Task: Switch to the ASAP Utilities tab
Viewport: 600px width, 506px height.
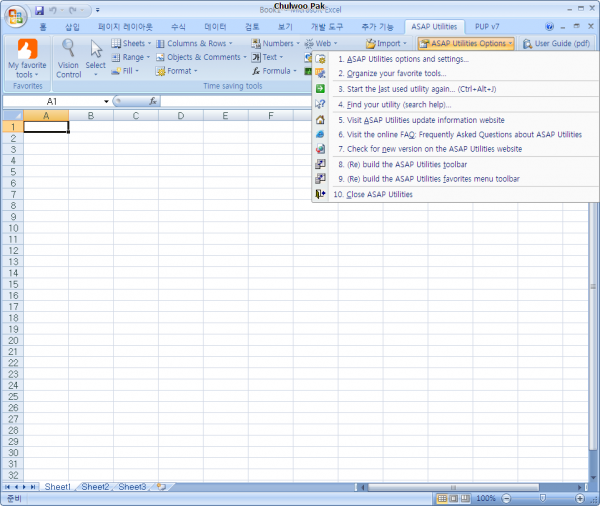Action: tap(434, 26)
